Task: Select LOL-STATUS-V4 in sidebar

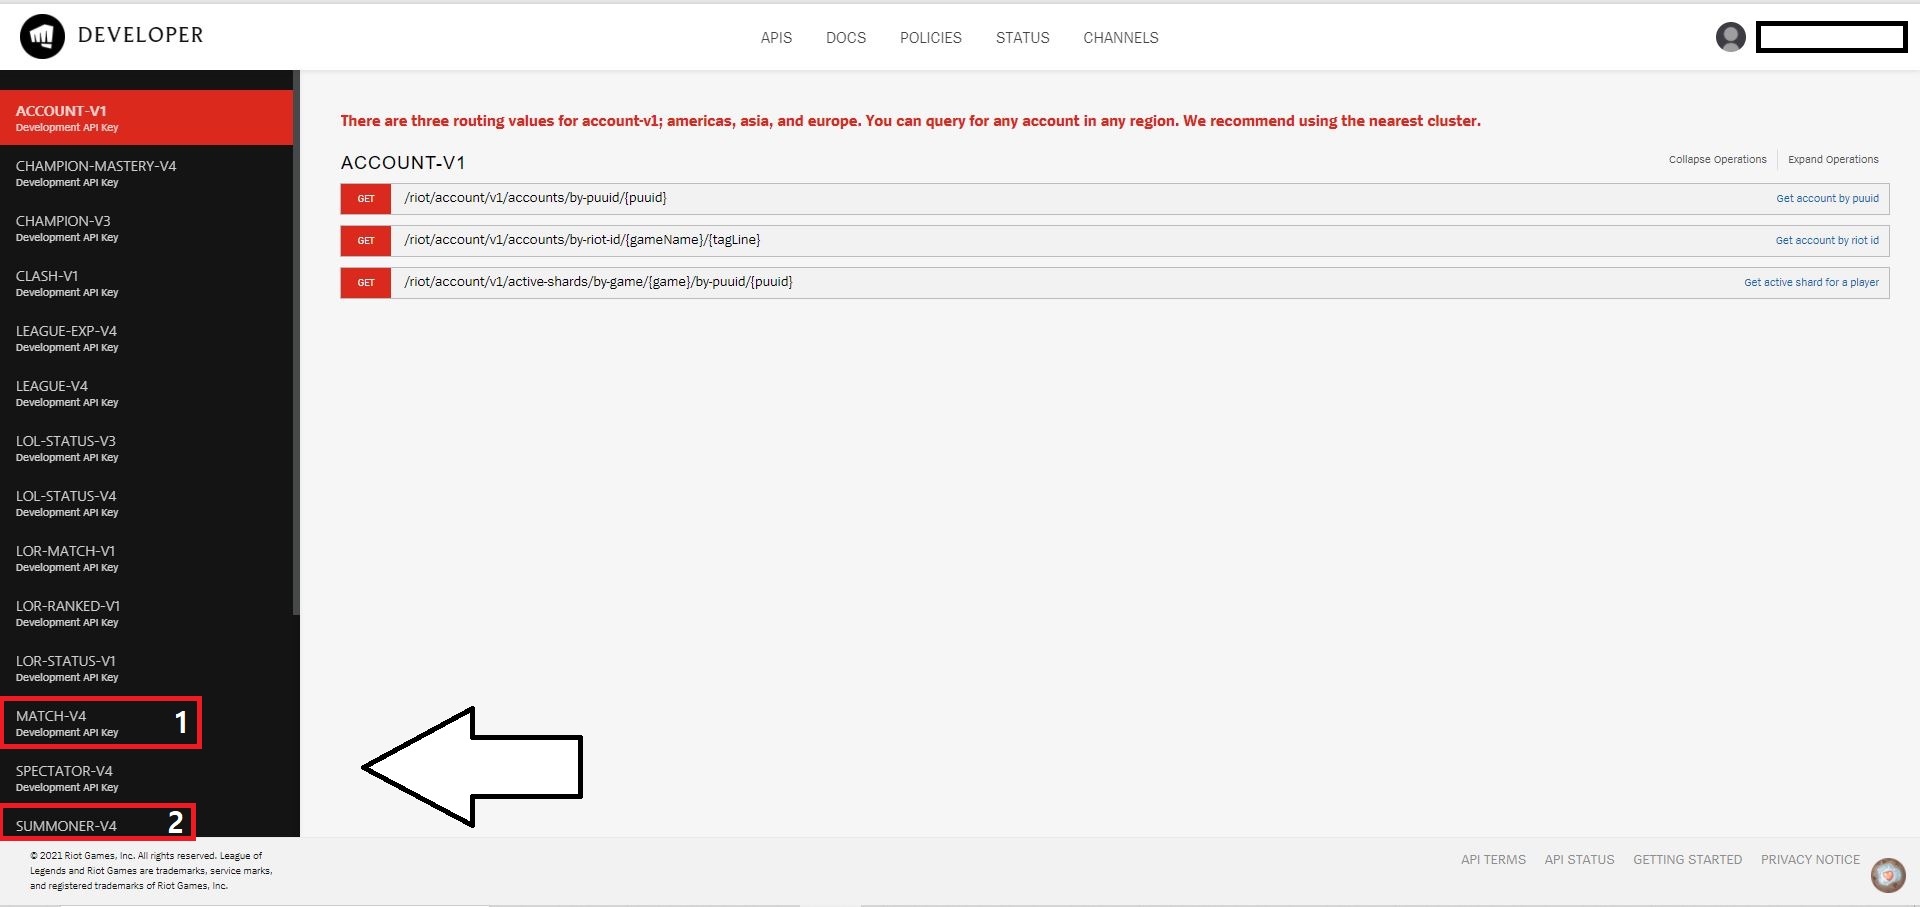Action: (x=146, y=503)
